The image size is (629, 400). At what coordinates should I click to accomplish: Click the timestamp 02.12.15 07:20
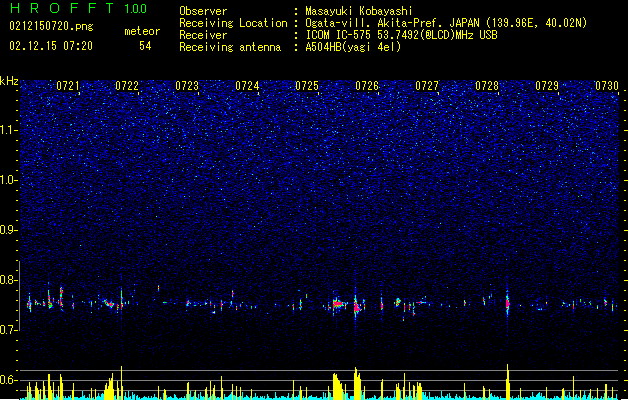pos(51,46)
